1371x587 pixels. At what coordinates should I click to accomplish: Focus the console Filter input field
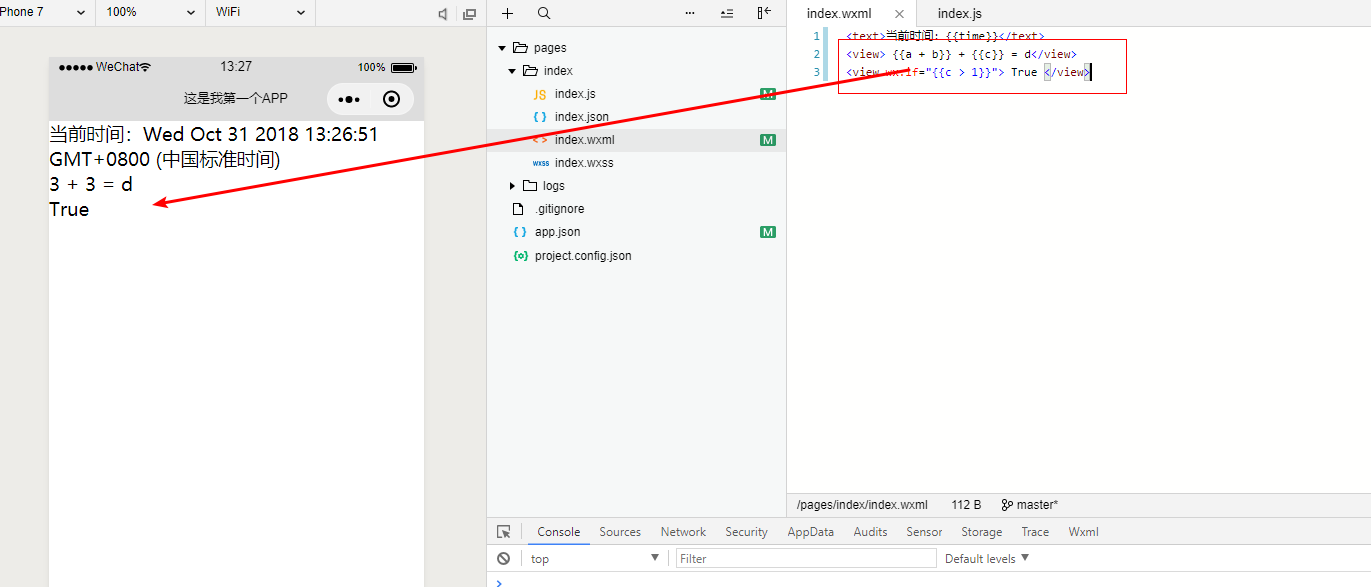tap(805, 559)
